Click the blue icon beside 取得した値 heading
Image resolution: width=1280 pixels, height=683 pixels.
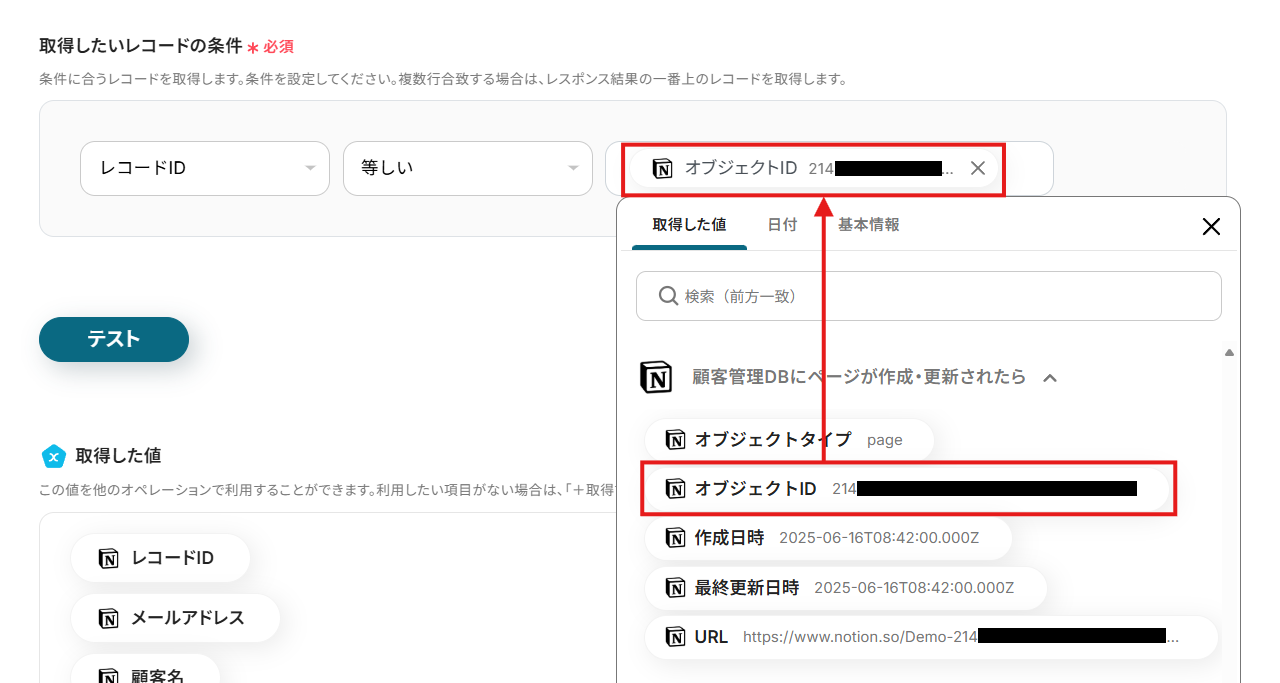pyautogui.click(x=53, y=456)
